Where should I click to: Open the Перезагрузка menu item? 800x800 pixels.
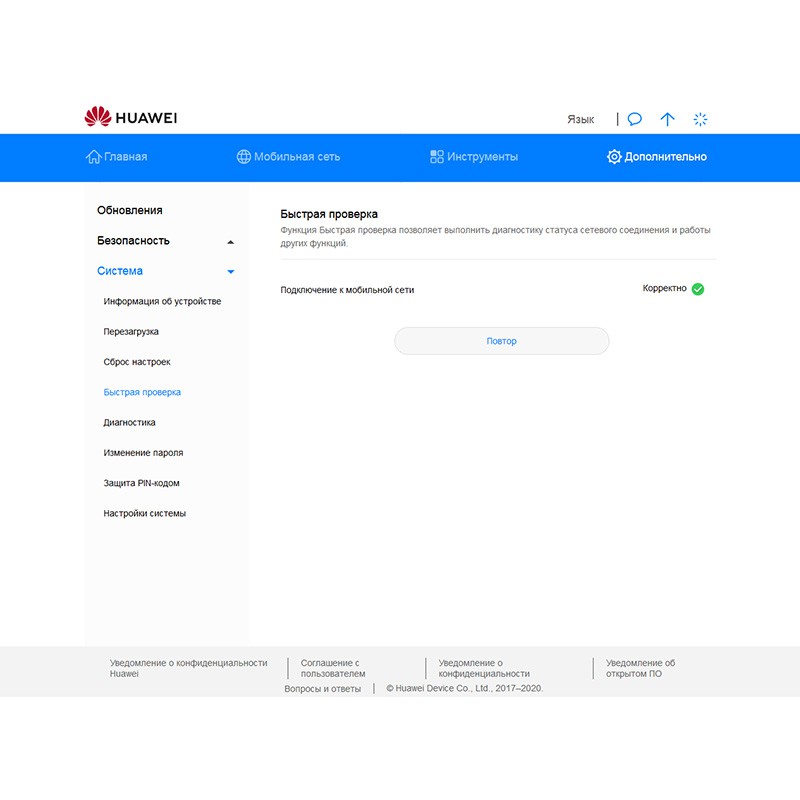click(131, 332)
